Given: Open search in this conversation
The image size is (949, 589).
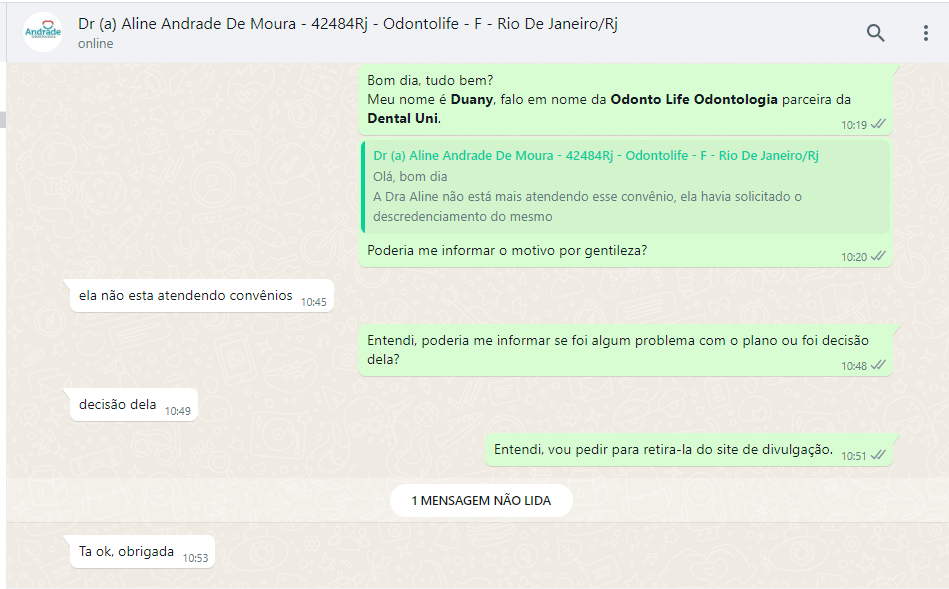Looking at the screenshot, I should tap(875, 33).
